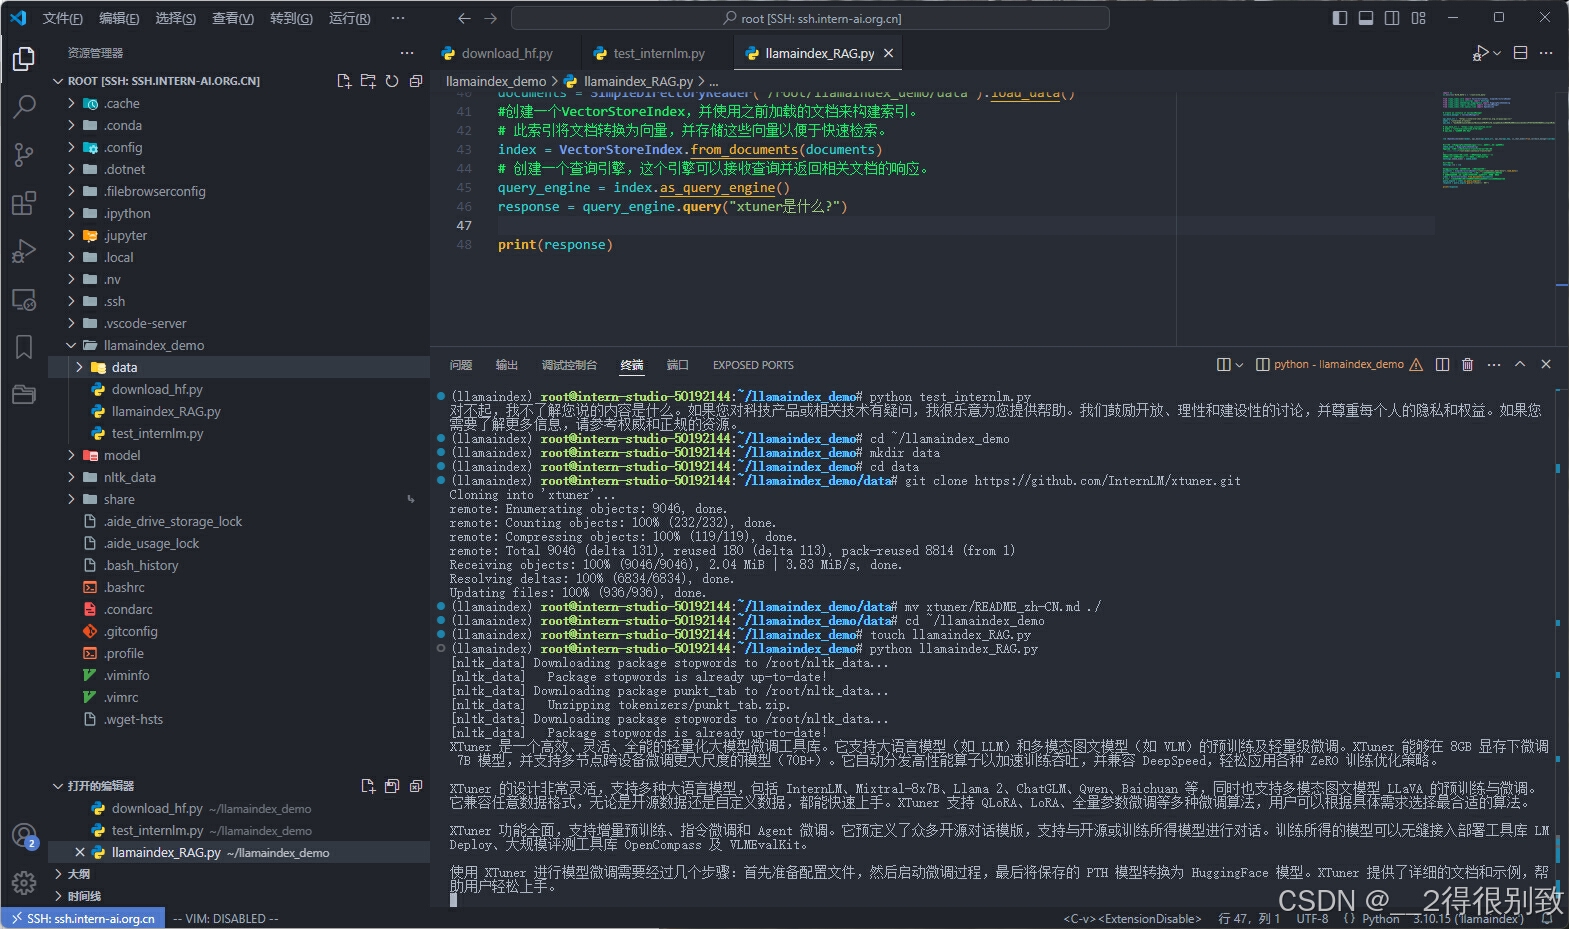The height and width of the screenshot is (929, 1569).
Task: Toggle bottom panel visibility in title bar
Action: coord(1366,18)
